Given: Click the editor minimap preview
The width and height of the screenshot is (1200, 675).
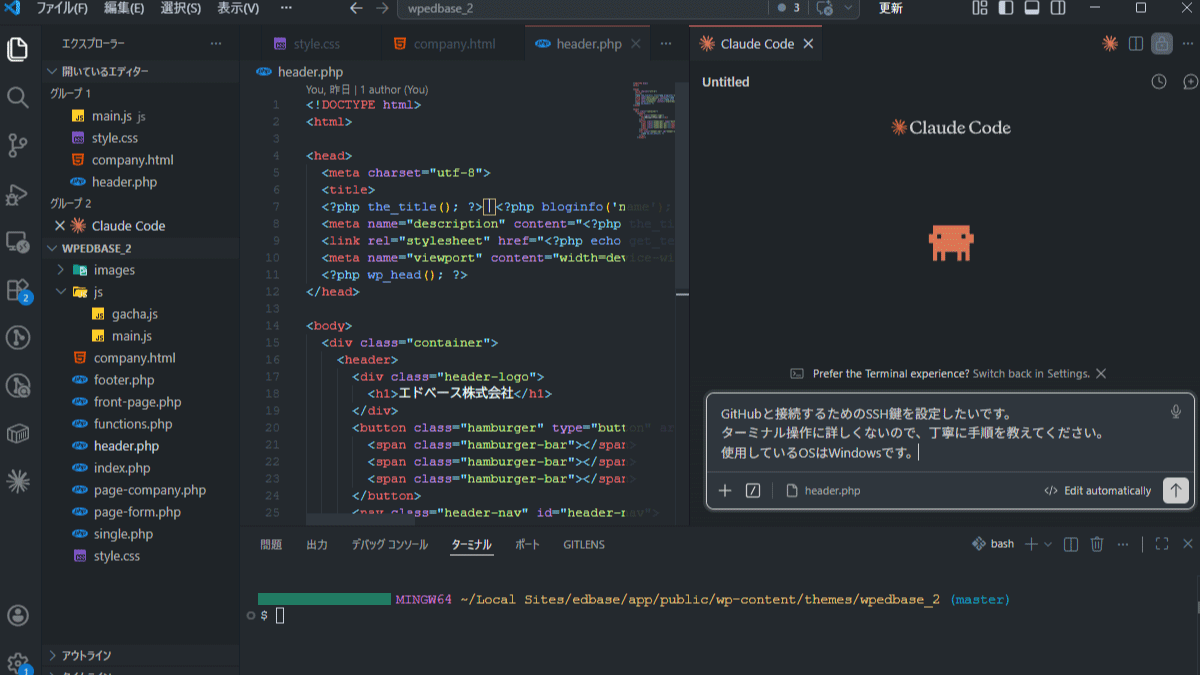Looking at the screenshot, I should 654,112.
